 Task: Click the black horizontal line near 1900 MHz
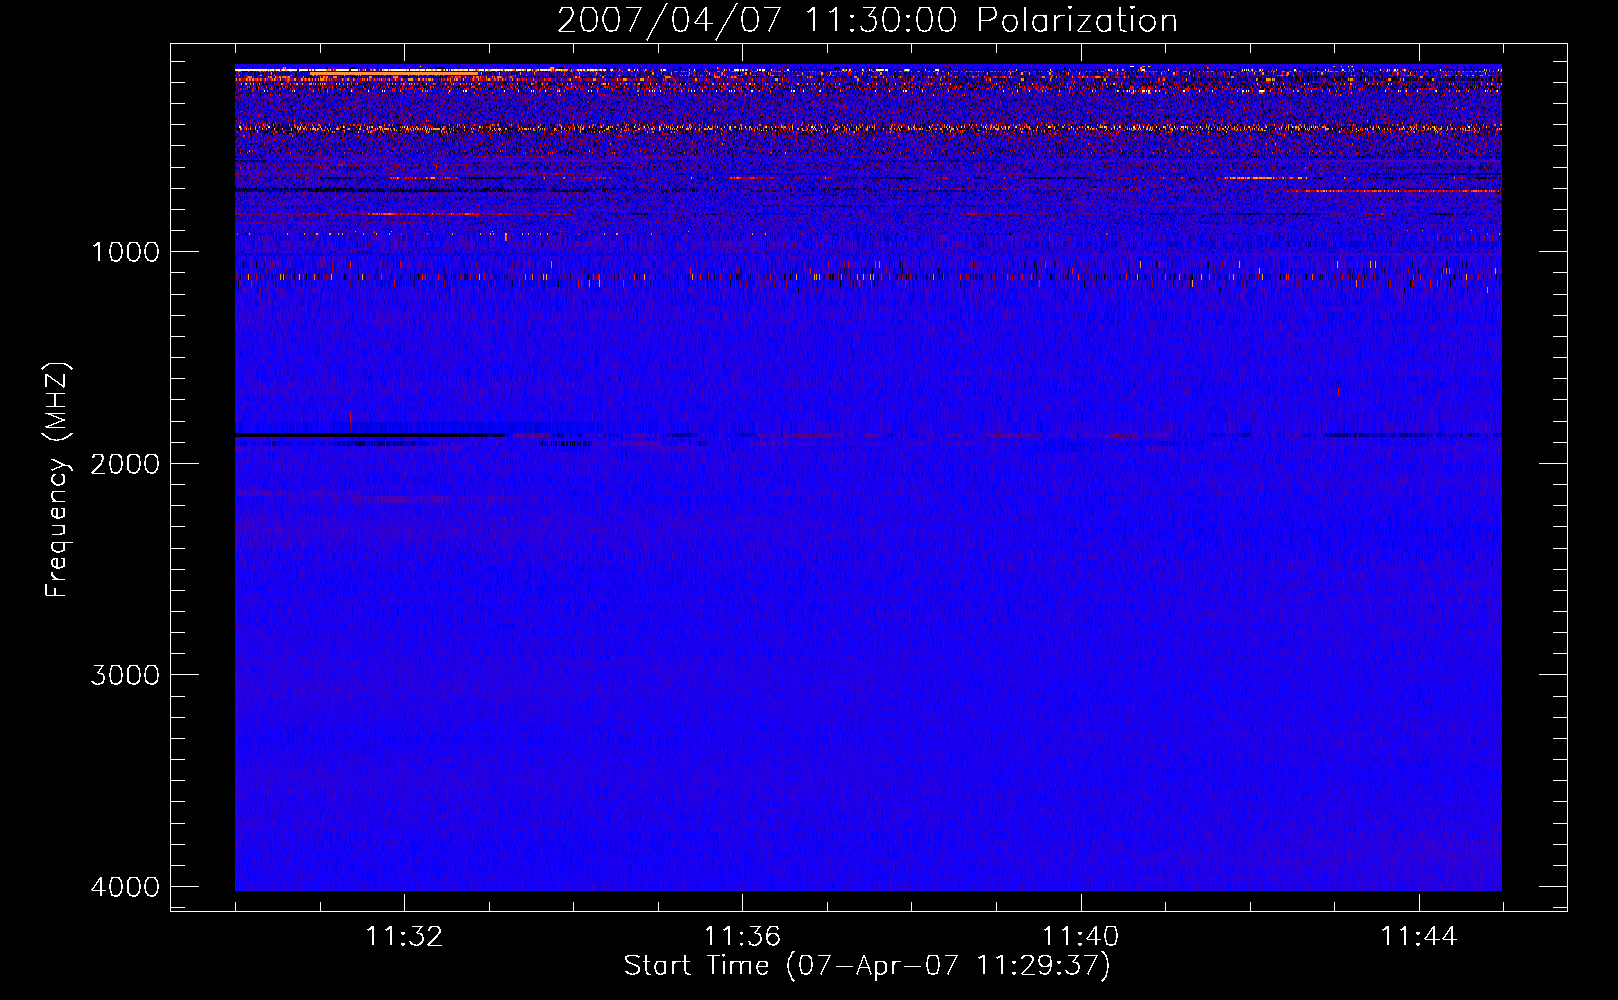coord(370,435)
